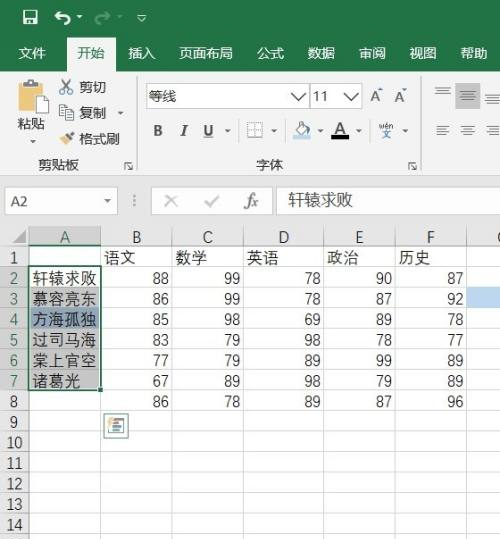This screenshot has width=500, height=539.
Task: Click the Select All corner triangle
Action: coord(18,236)
